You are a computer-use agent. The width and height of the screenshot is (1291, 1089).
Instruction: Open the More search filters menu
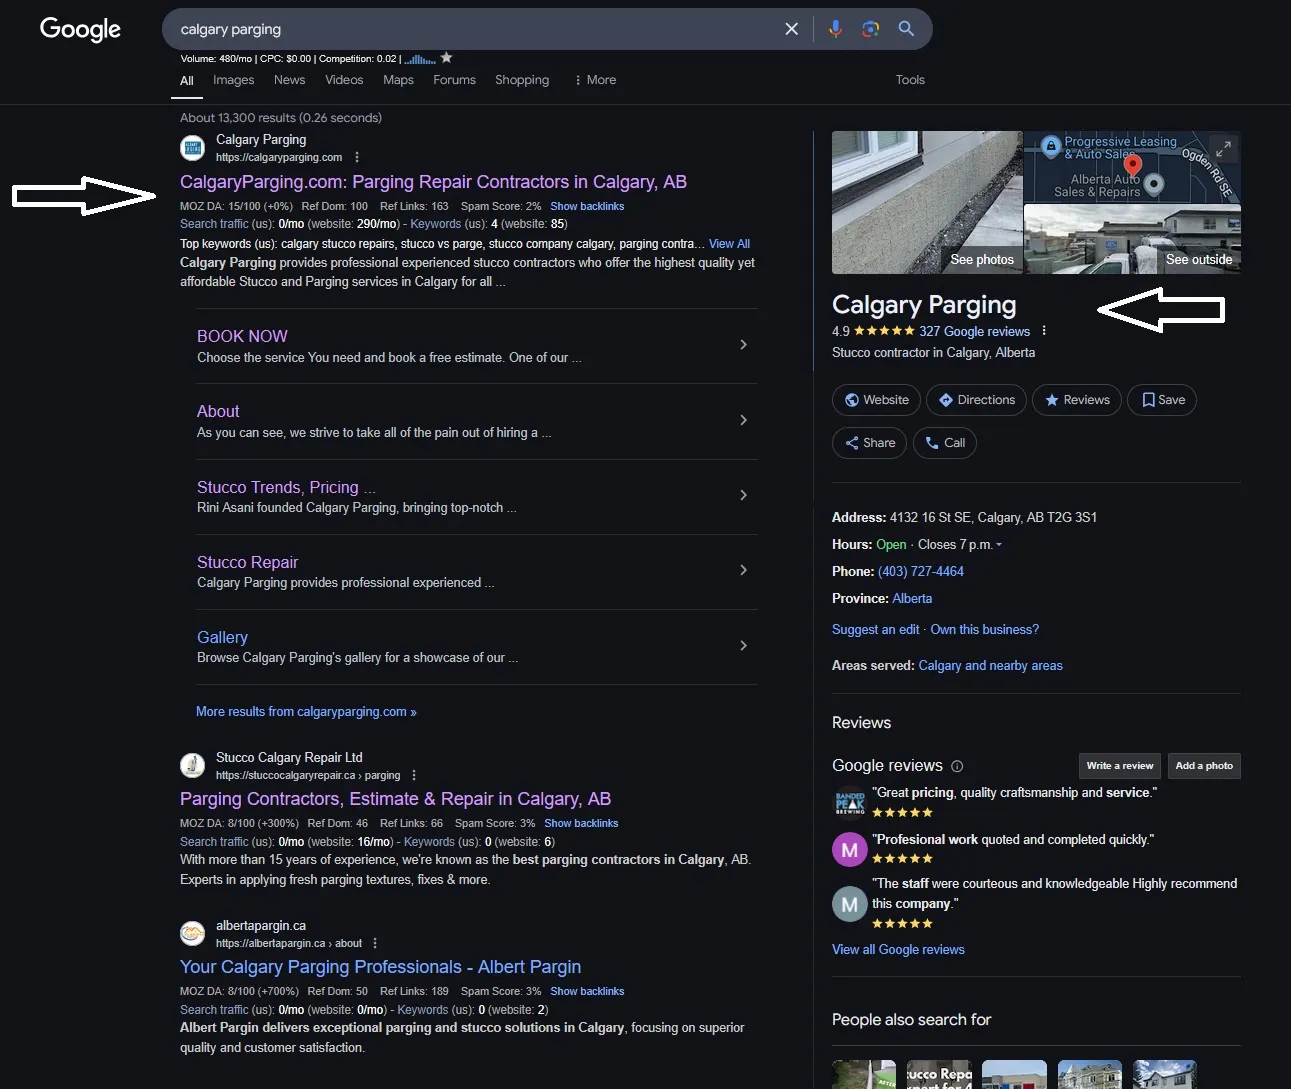point(595,80)
